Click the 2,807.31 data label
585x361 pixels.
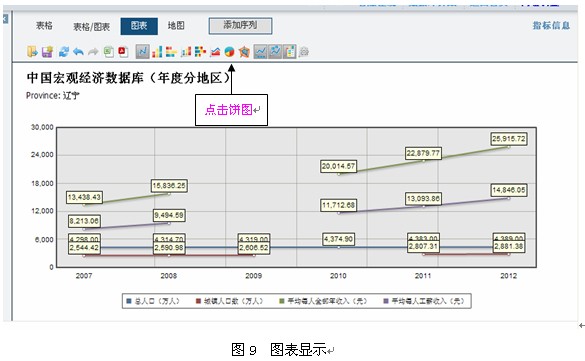click(423, 246)
